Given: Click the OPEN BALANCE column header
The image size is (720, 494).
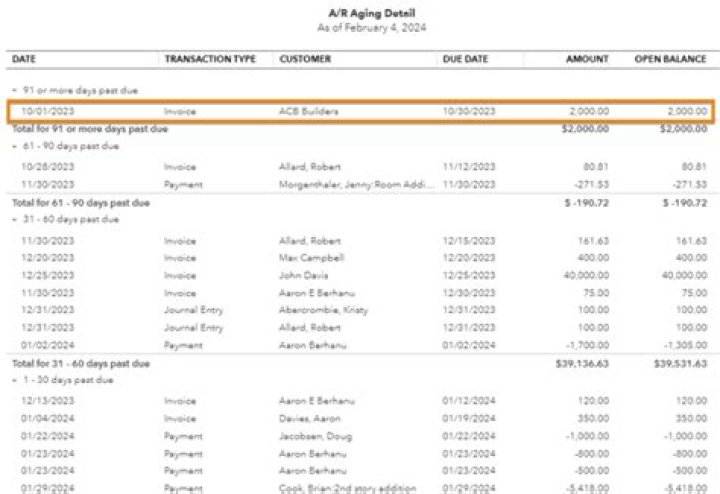Looking at the screenshot, I should [x=670, y=59].
